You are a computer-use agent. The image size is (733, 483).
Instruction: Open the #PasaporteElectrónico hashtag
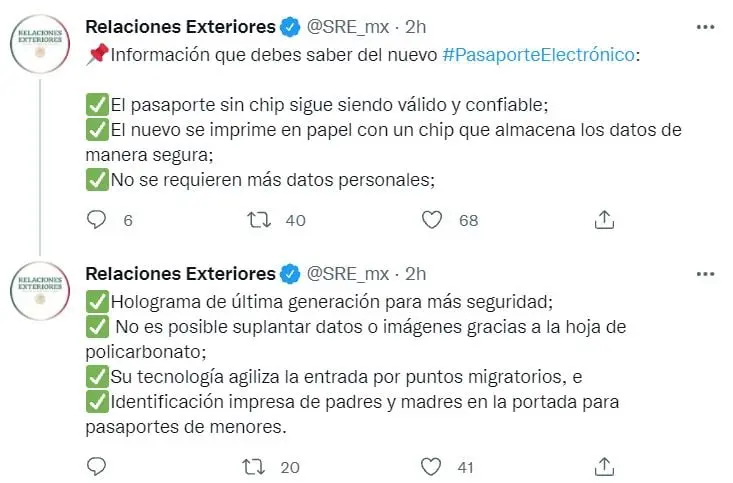538,55
